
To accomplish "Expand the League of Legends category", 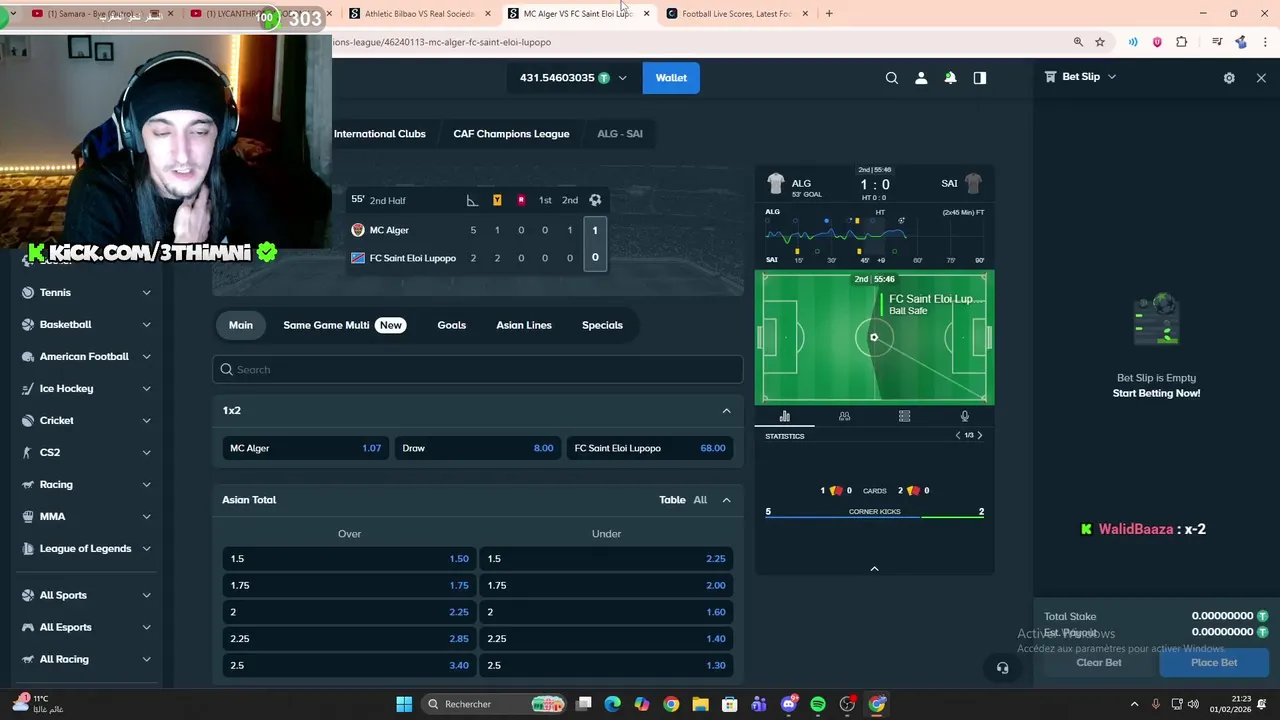I will [x=146, y=549].
